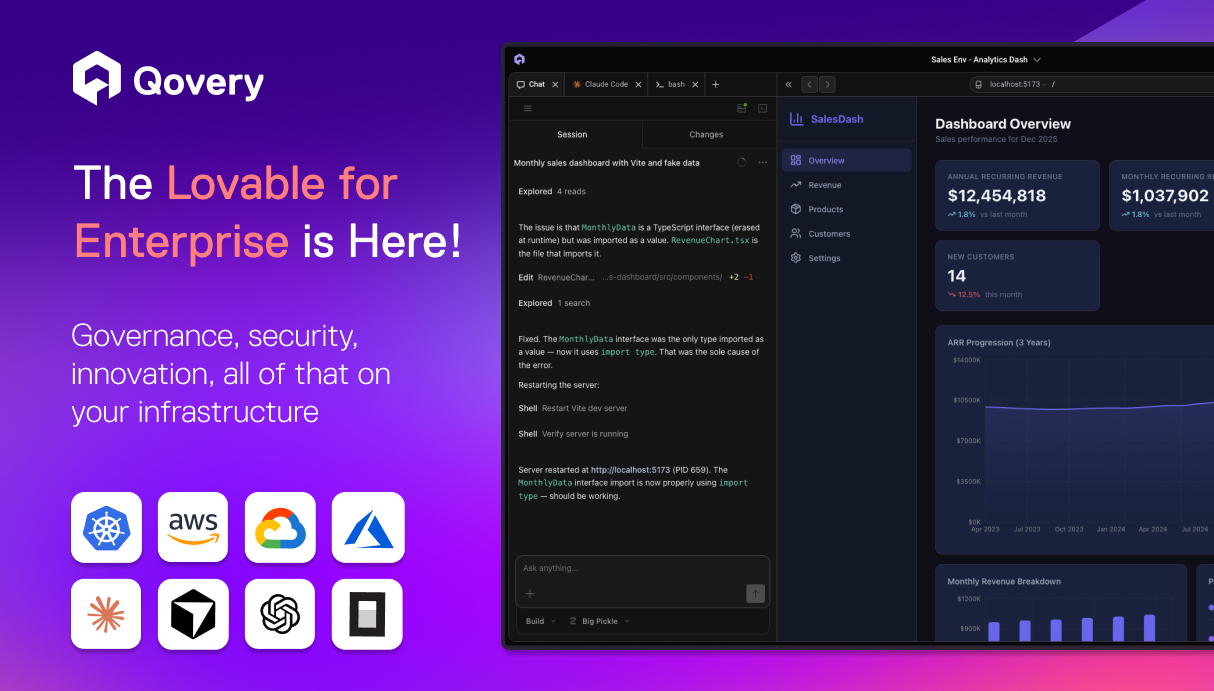This screenshot has height=691, width=1214.
Task: Click the OpenAI logo tile
Action: (x=280, y=614)
